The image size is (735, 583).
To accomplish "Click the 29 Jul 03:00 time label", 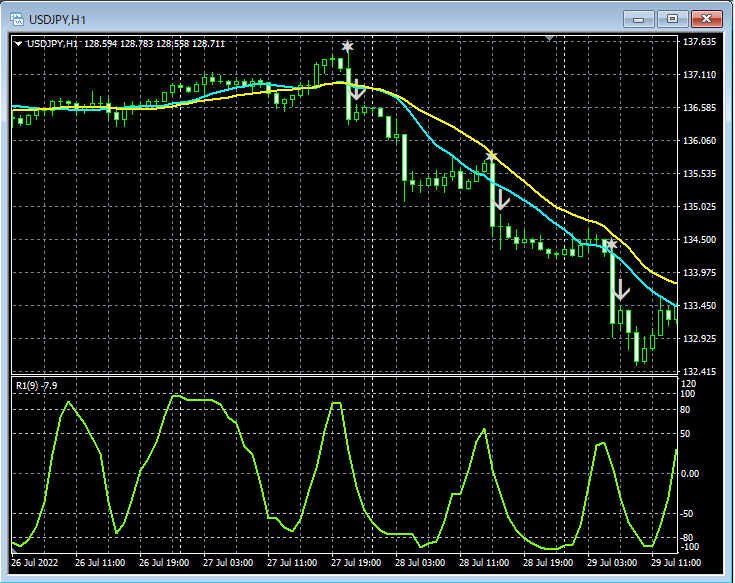I will (x=612, y=562).
